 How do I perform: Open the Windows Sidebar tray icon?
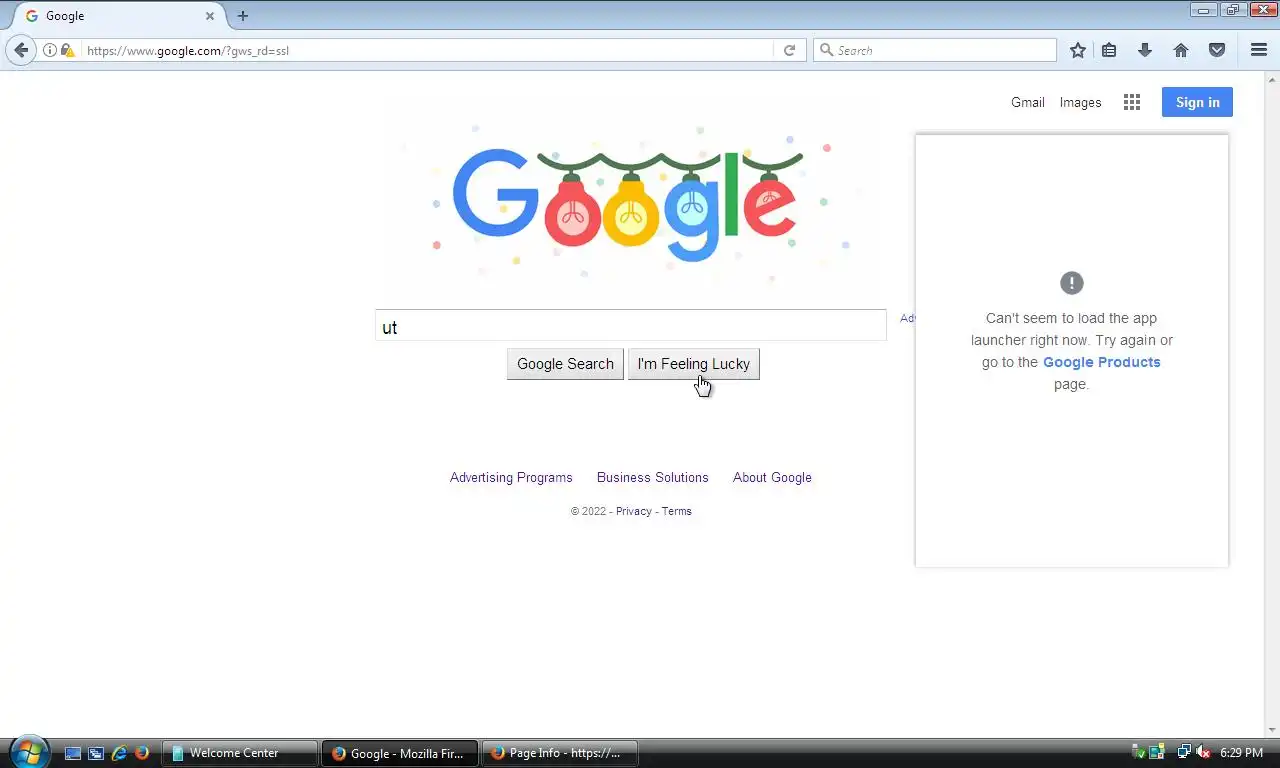coord(1157,752)
